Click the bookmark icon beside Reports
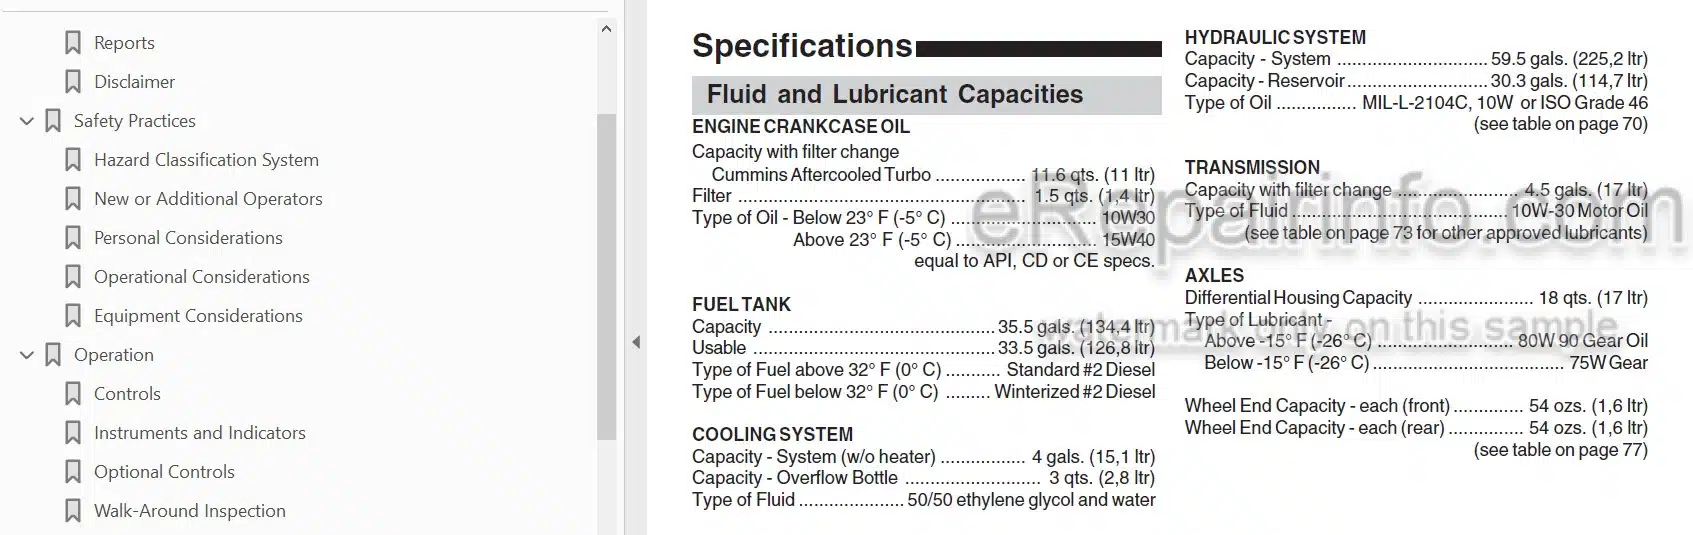The width and height of the screenshot is (1693, 535). click(x=73, y=43)
